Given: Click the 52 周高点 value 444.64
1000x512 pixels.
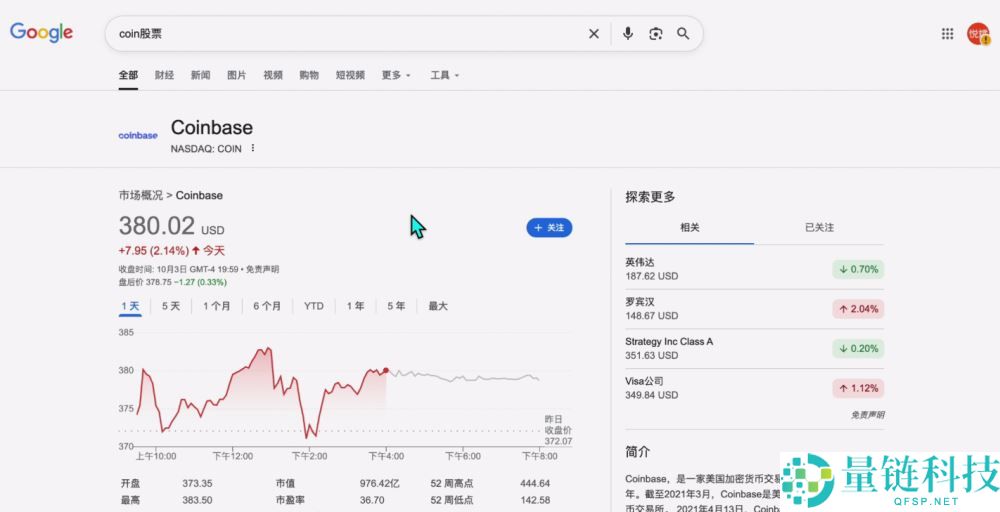Looking at the screenshot, I should click(534, 483).
